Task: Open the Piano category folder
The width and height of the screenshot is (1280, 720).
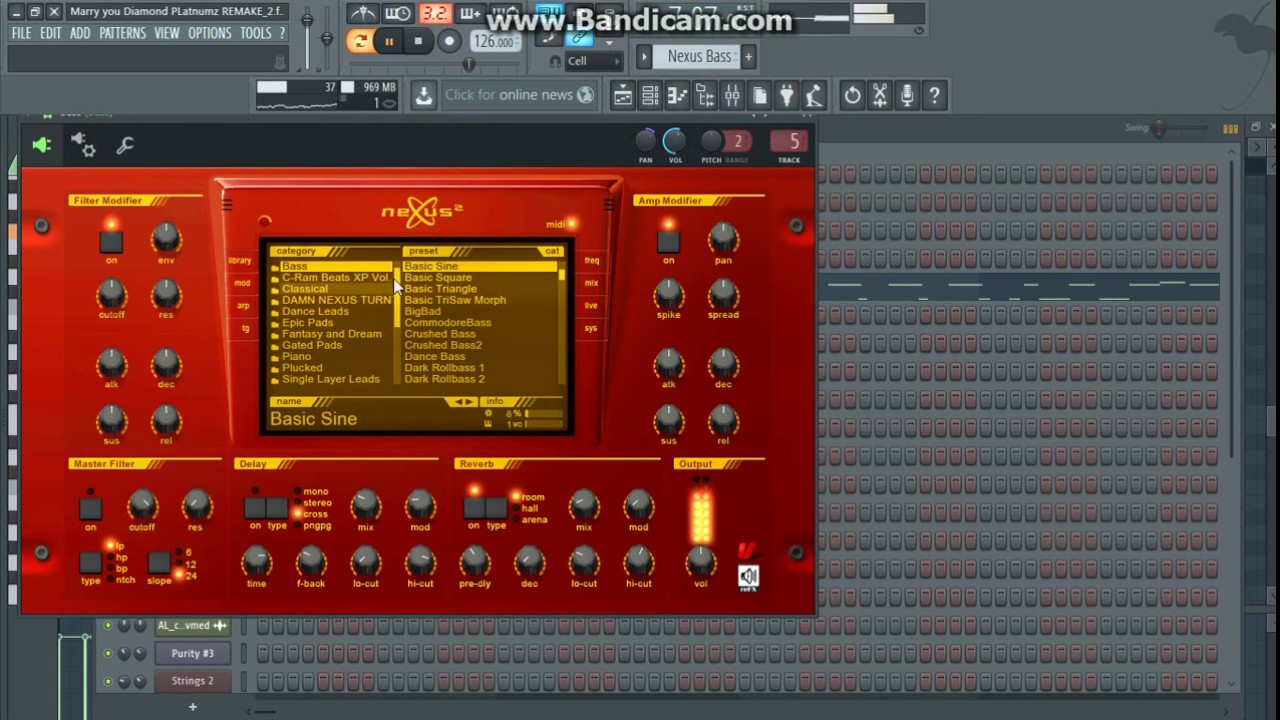Action: [x=333, y=356]
